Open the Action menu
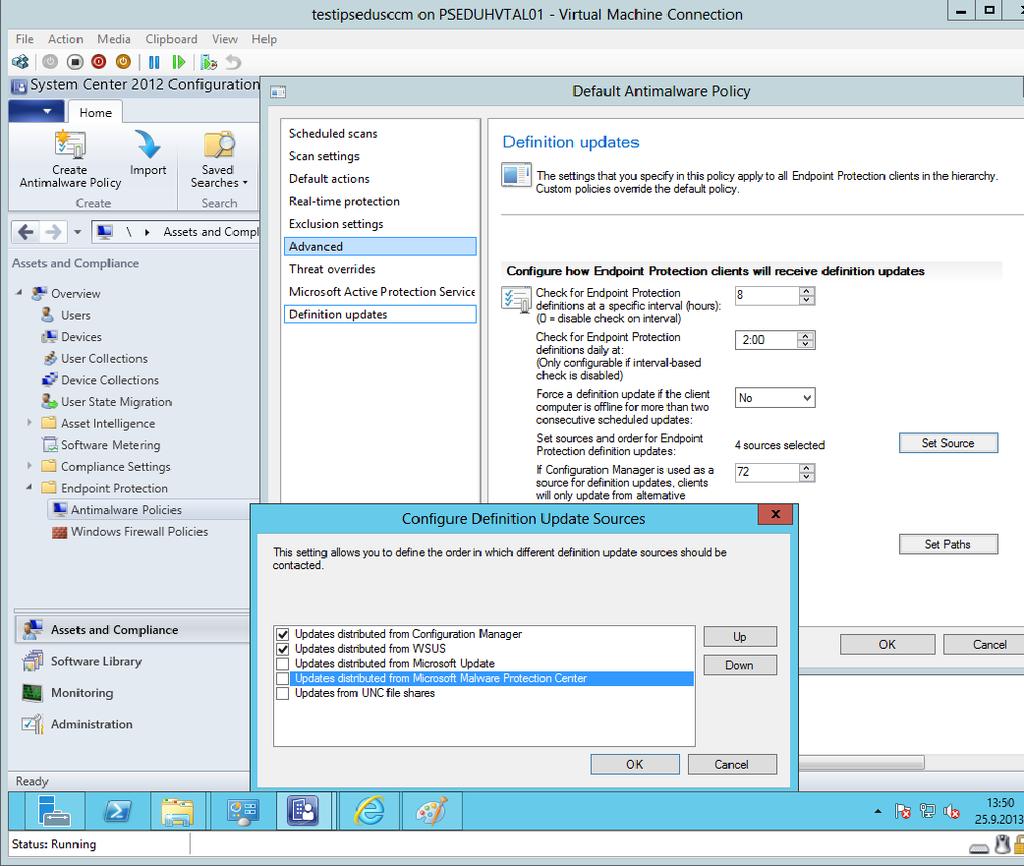Image resolution: width=1024 pixels, height=866 pixels. [65, 39]
